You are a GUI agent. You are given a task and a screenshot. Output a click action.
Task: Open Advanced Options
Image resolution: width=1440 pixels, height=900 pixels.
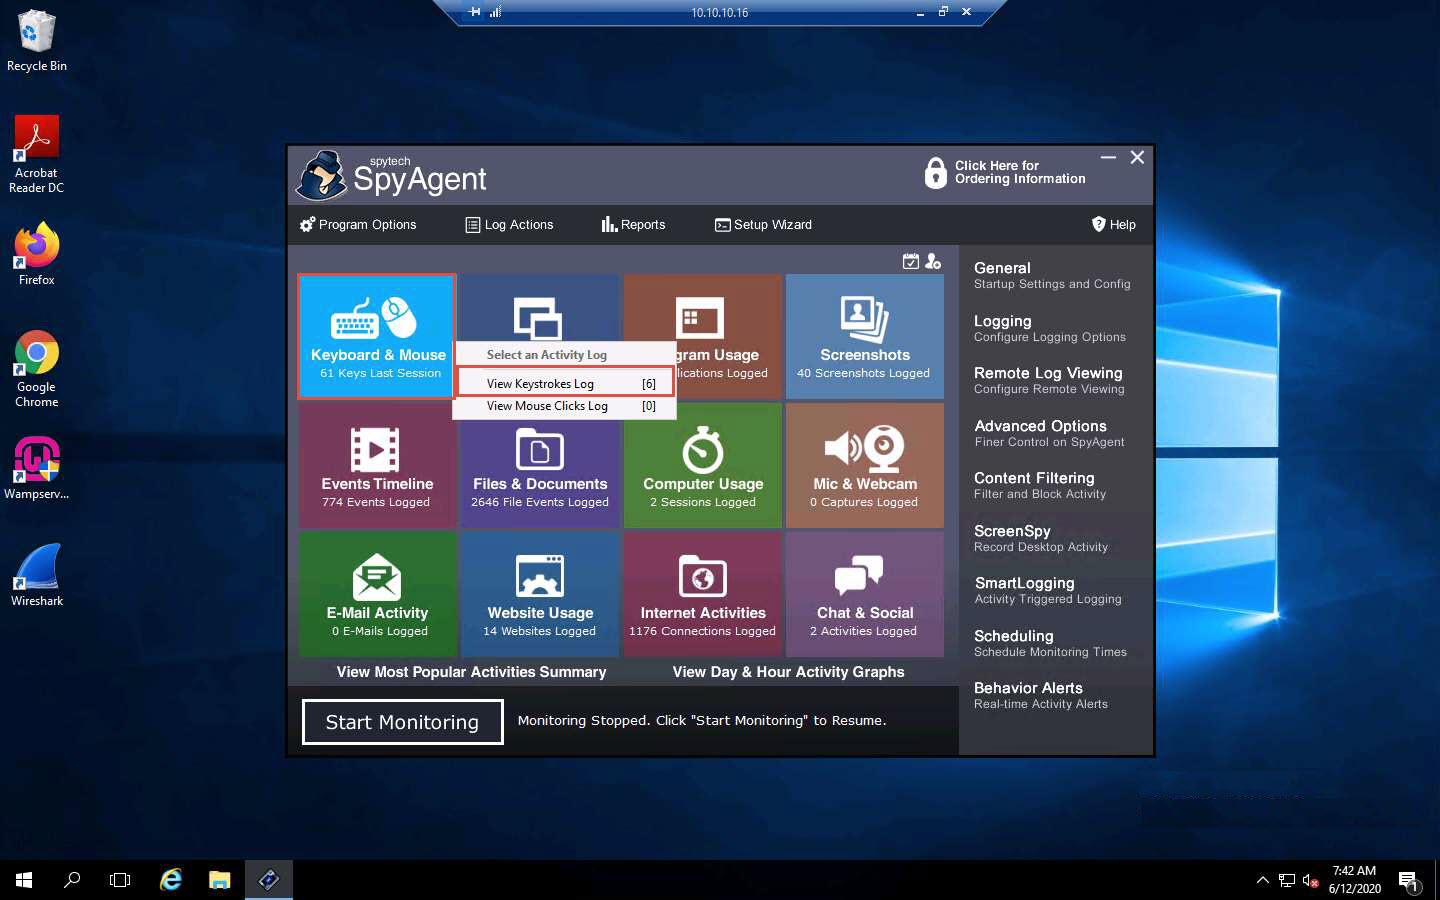(1049, 433)
